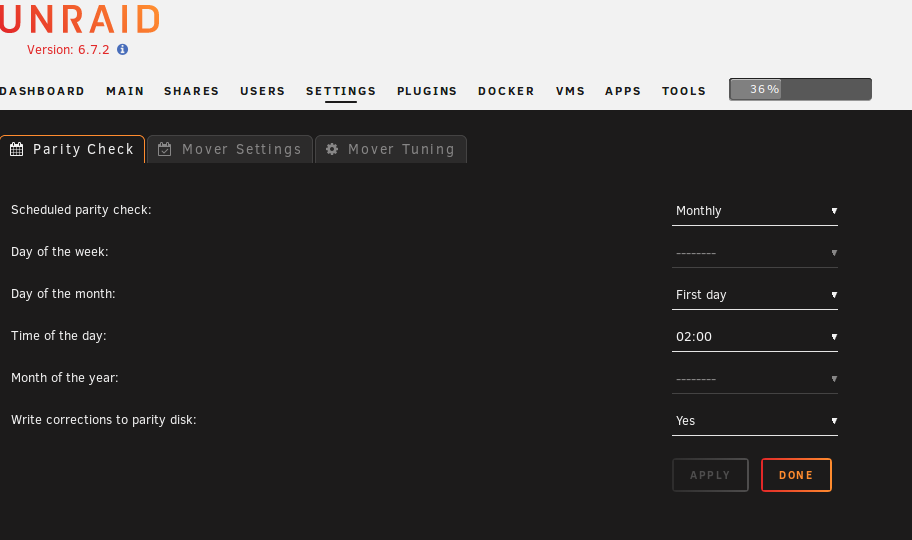Viewport: 912px width, 540px height.
Task: Open the Write corrections dropdown
Action: (754, 421)
